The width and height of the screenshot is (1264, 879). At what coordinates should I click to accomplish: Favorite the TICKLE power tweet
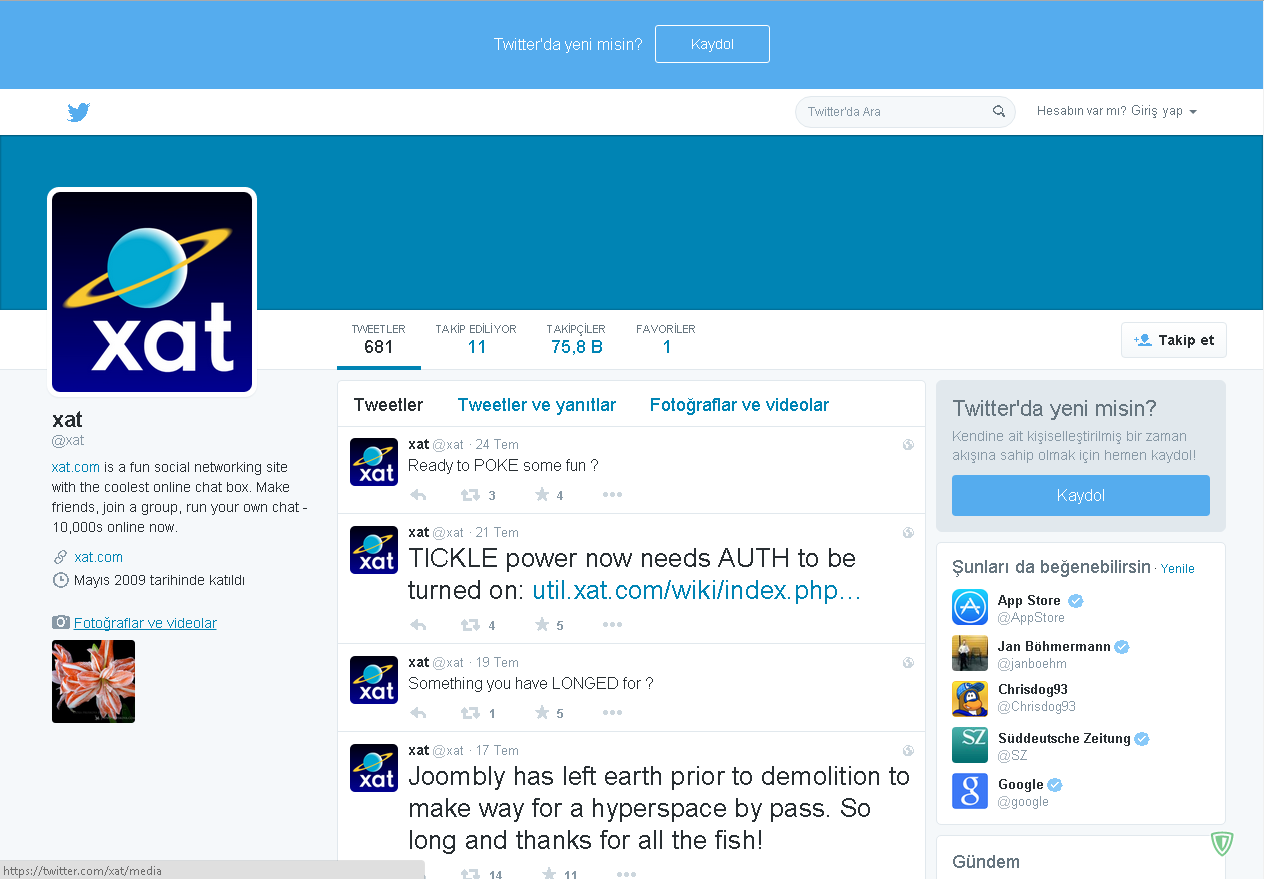click(x=542, y=624)
